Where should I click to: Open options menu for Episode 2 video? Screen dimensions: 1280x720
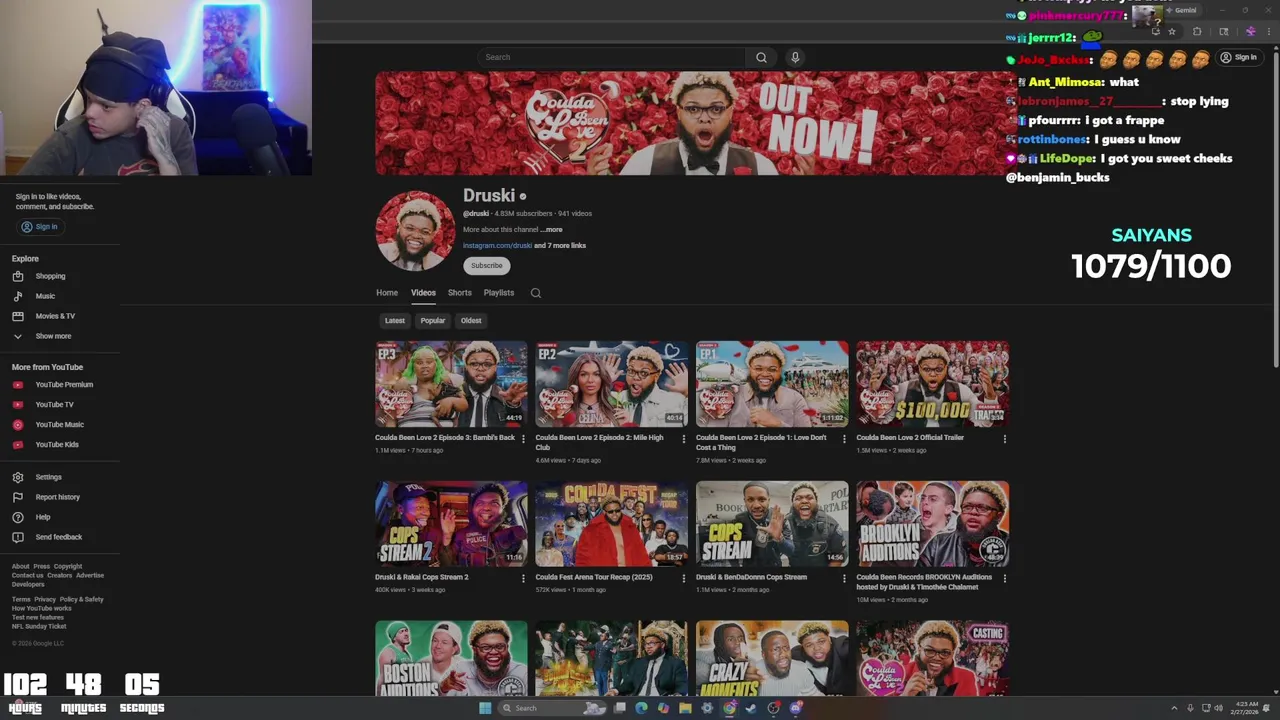coord(684,438)
